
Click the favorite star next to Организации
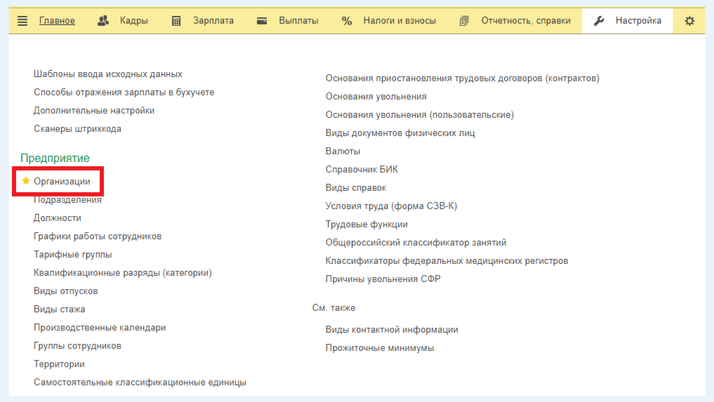click(x=26, y=181)
